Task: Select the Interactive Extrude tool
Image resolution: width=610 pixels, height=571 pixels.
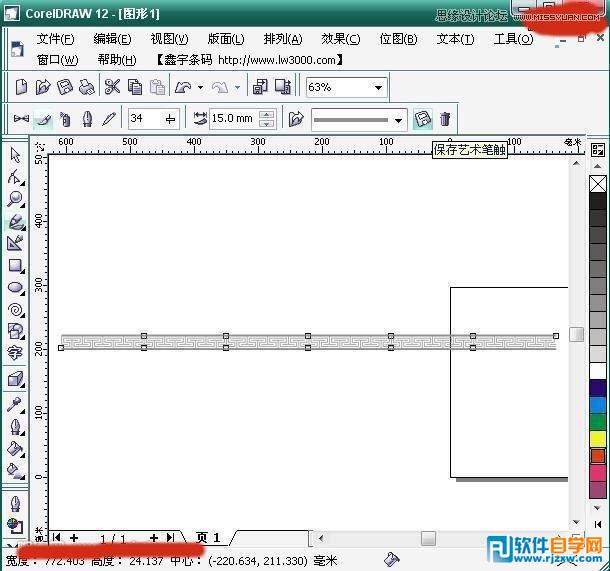Action: pos(15,379)
